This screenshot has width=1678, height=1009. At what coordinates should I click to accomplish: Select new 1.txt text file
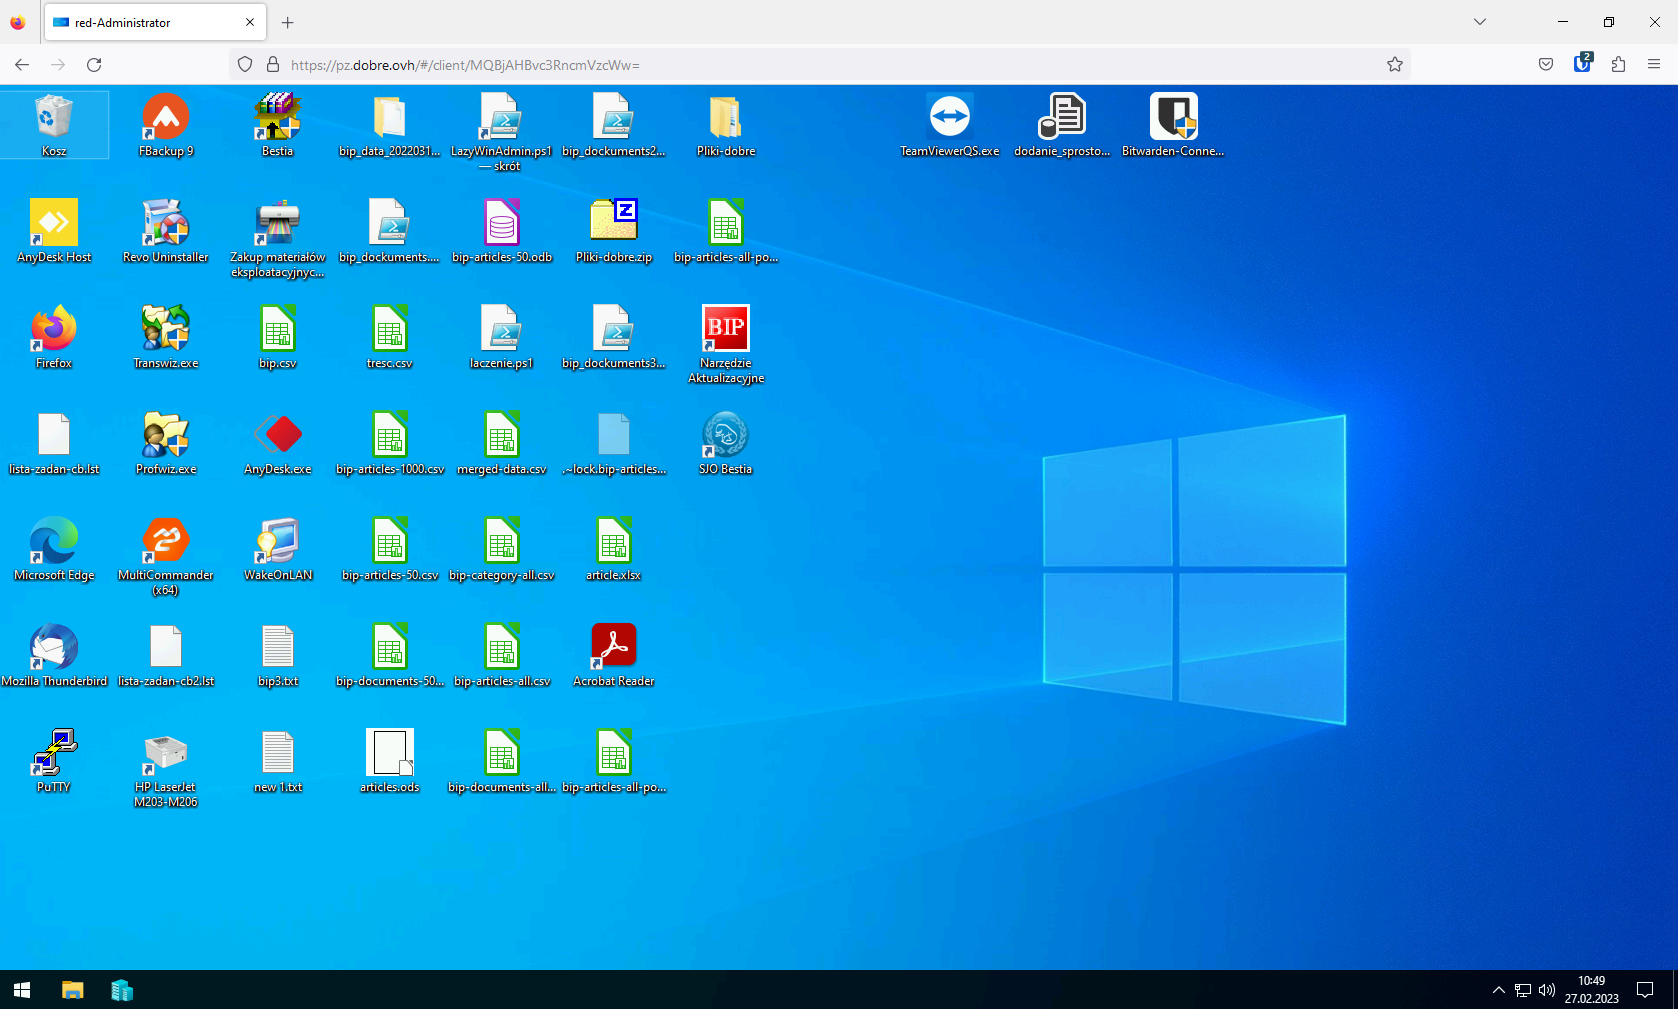278,761
